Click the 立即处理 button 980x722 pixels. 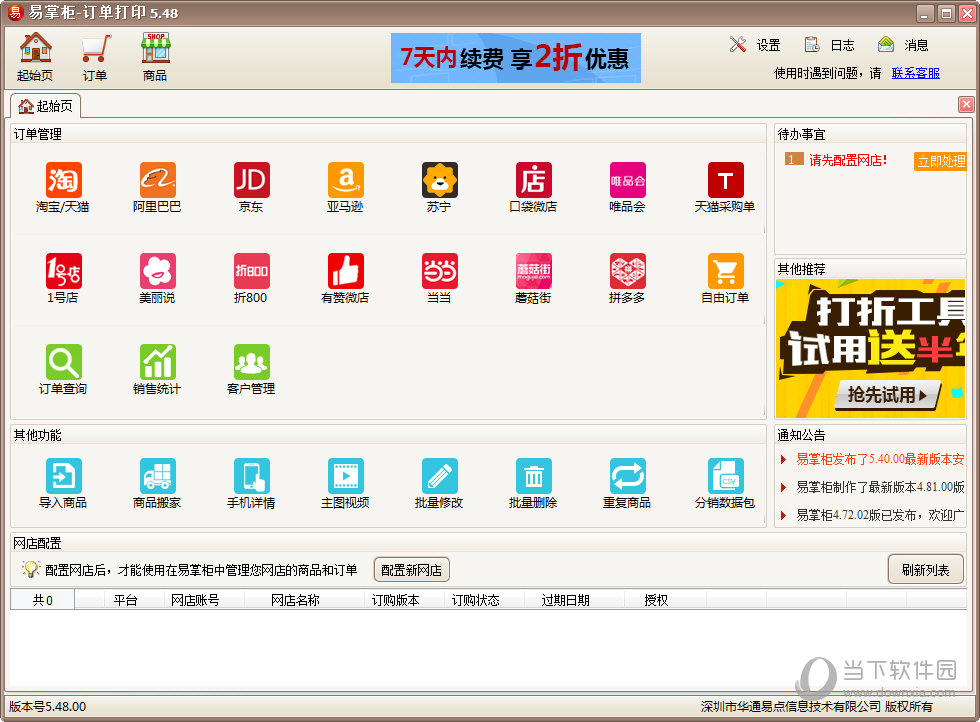click(x=940, y=161)
